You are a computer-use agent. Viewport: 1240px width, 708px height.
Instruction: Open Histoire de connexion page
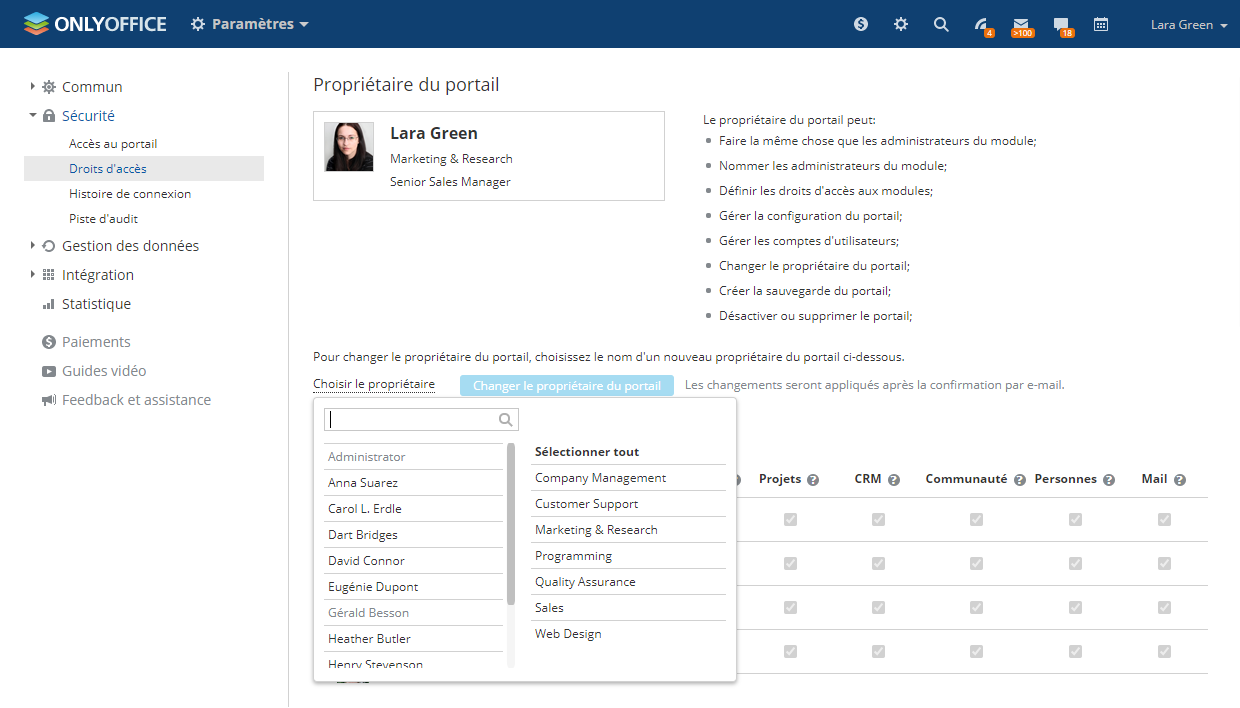(x=130, y=194)
